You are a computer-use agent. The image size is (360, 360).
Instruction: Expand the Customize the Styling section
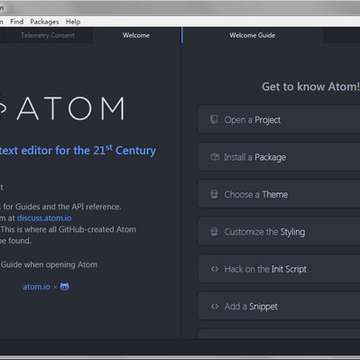coord(279,232)
